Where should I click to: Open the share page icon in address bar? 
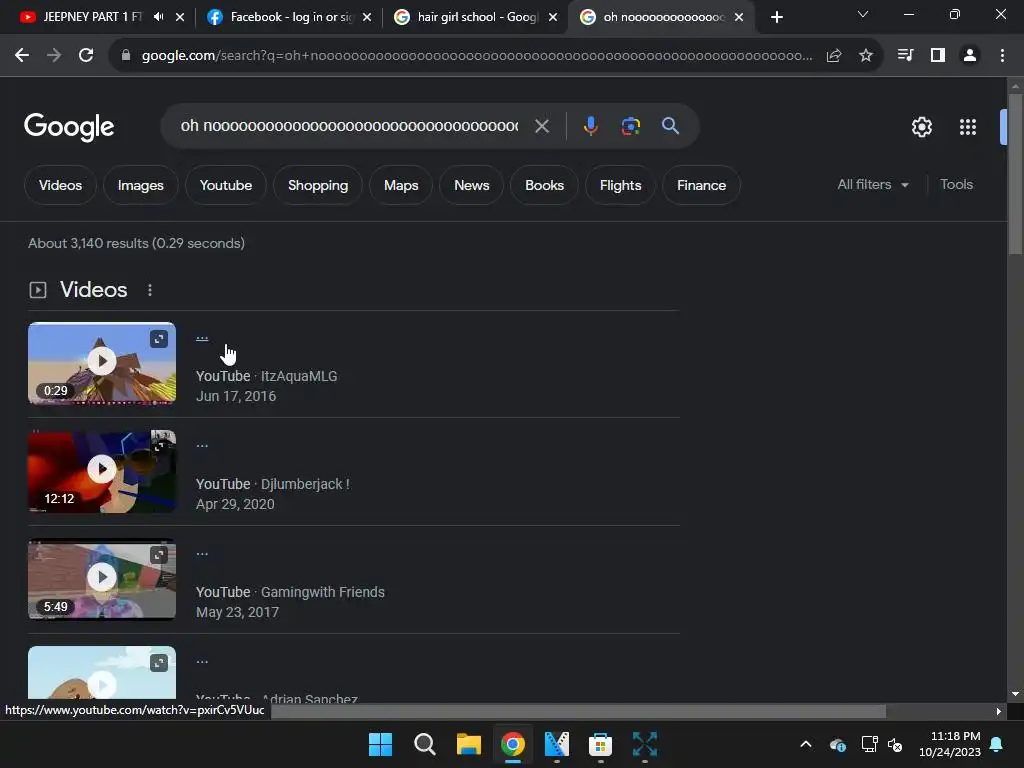point(833,56)
